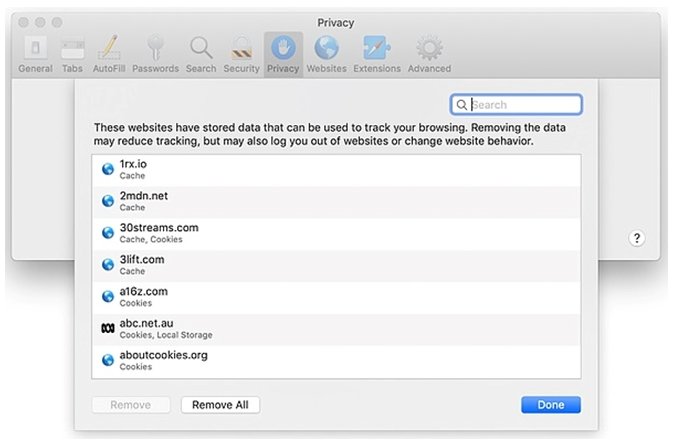Click the red close window button
Viewport: 678px width, 442px height.
(x=24, y=22)
